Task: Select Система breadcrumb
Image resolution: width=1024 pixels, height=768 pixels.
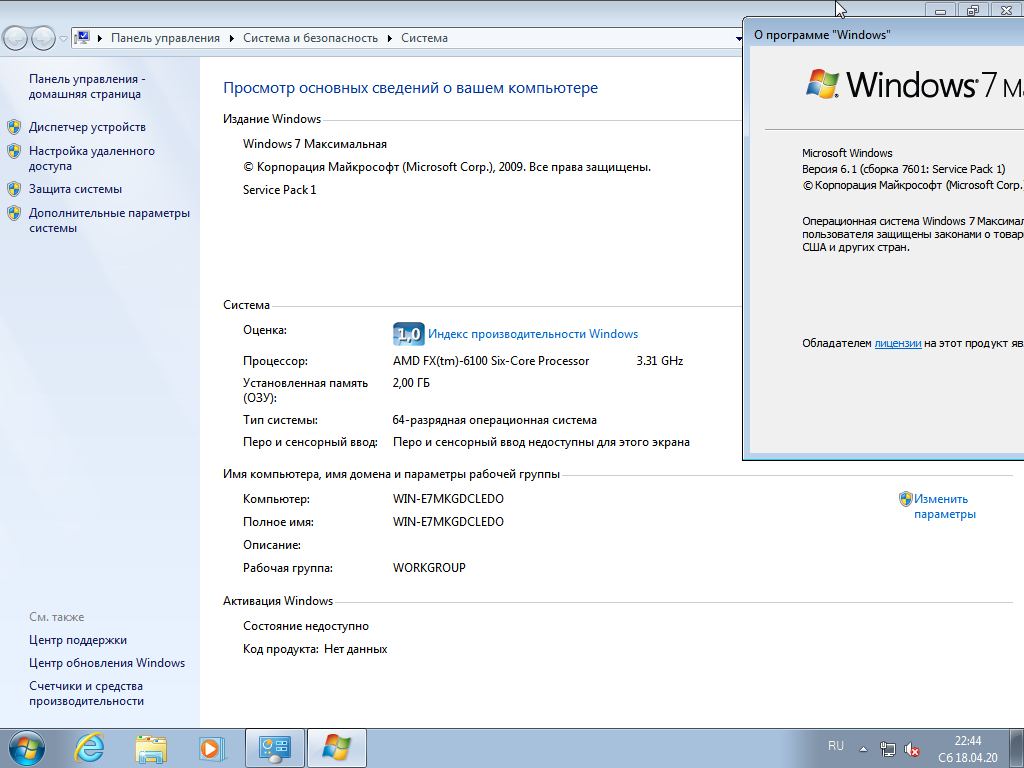Action: (x=424, y=38)
